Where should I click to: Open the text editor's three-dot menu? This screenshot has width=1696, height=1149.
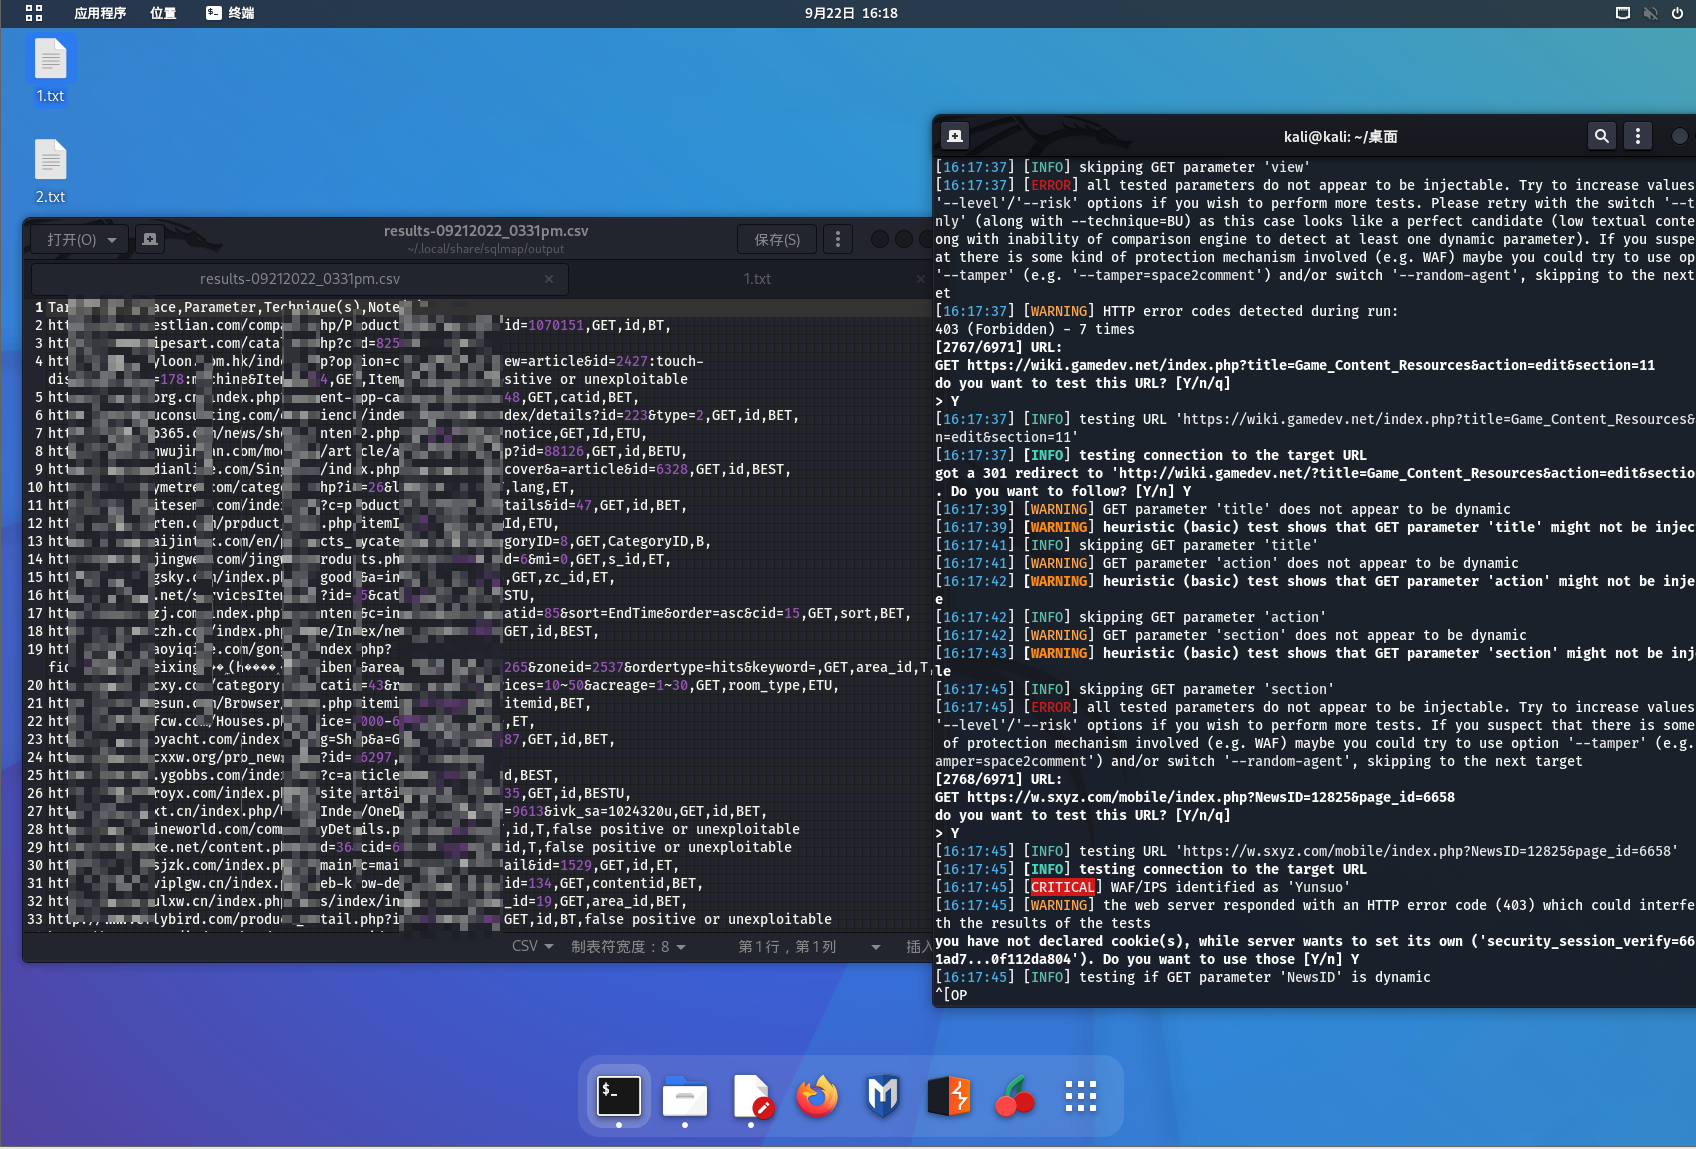pyautogui.click(x=838, y=240)
